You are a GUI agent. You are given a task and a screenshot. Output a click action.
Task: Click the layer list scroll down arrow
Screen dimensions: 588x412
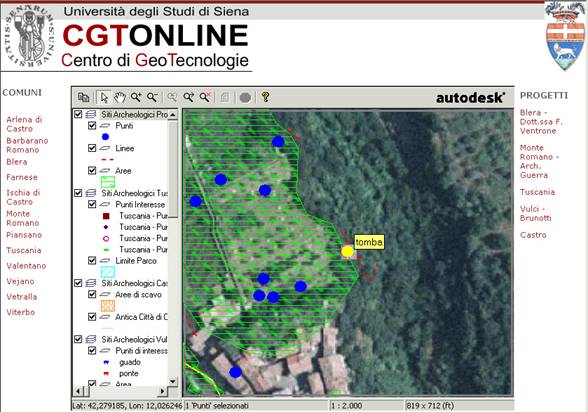(172, 382)
